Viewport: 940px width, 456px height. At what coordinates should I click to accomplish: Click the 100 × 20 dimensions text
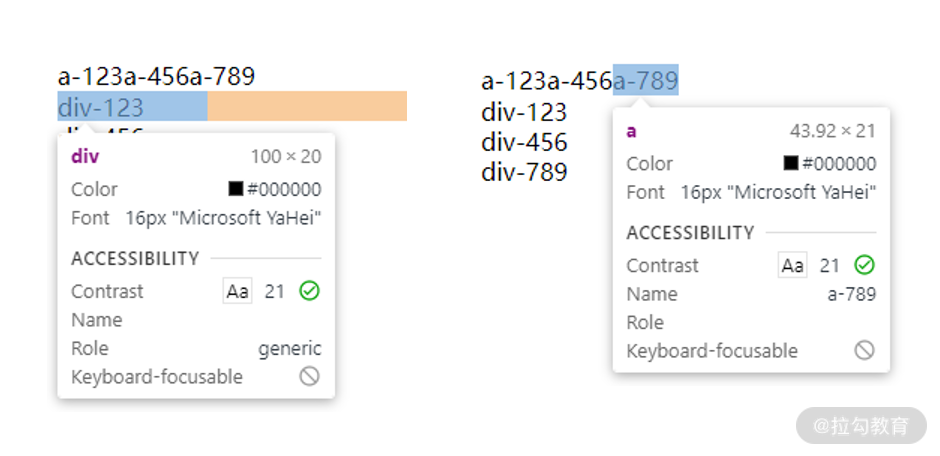286,157
